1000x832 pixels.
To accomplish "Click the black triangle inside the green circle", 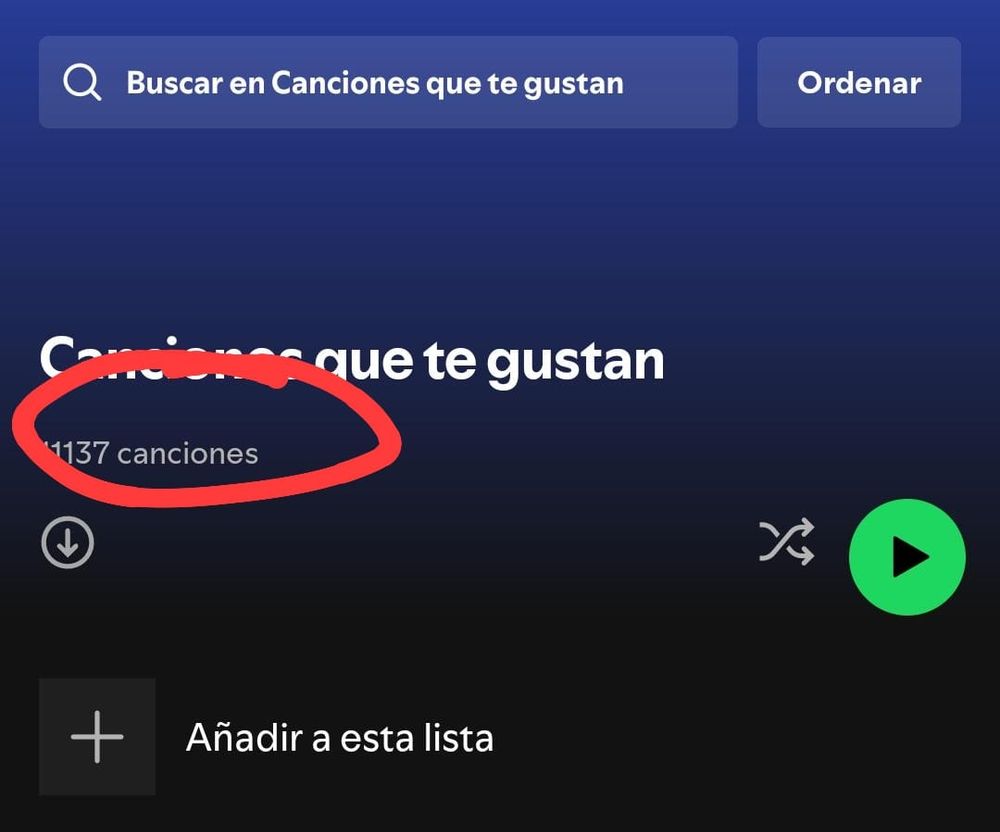I will coord(909,557).
